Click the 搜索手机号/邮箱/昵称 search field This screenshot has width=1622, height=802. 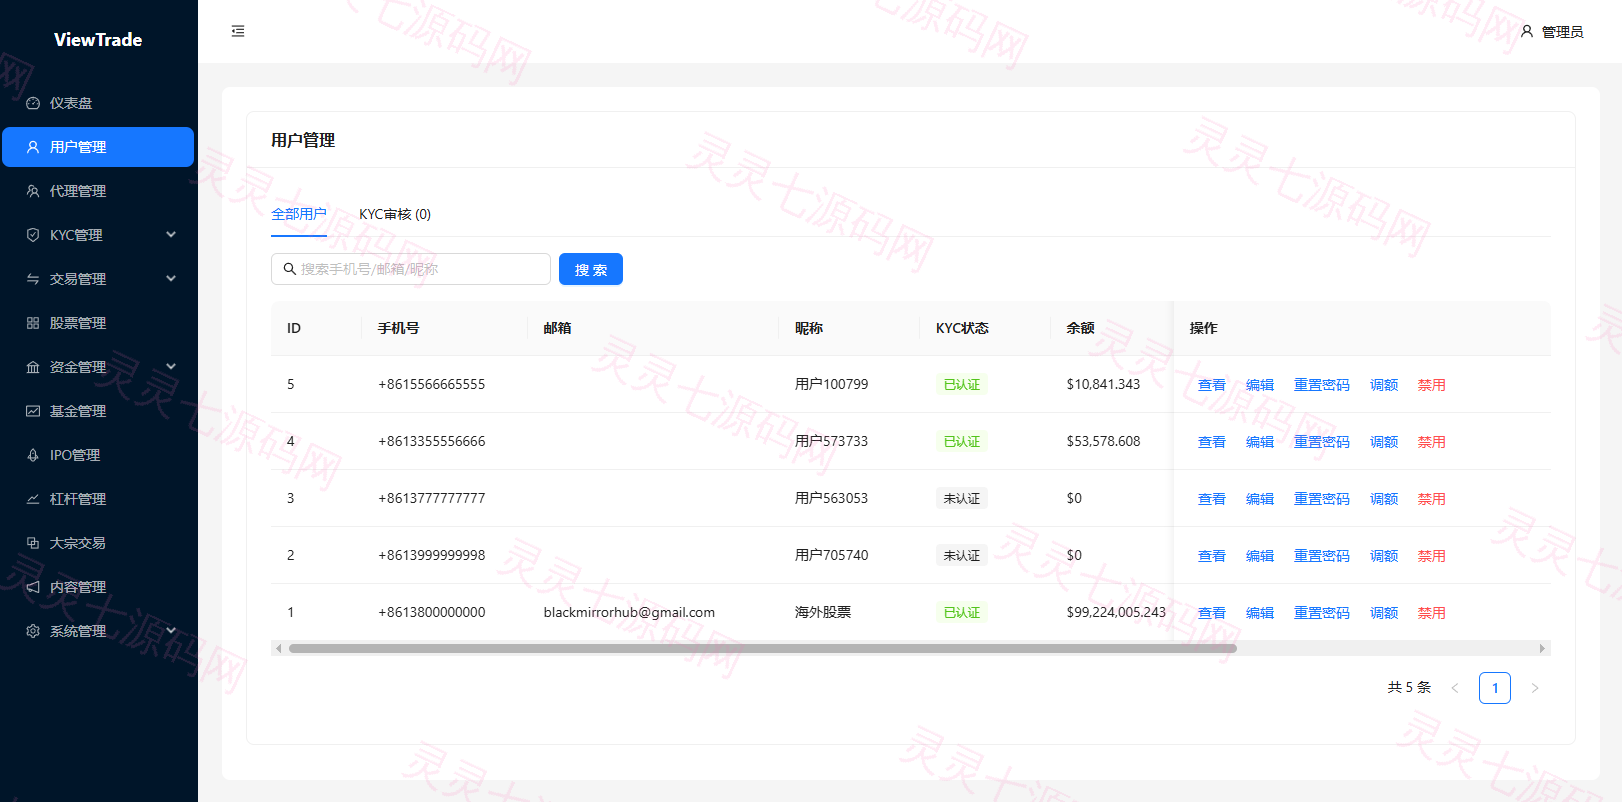pos(411,269)
